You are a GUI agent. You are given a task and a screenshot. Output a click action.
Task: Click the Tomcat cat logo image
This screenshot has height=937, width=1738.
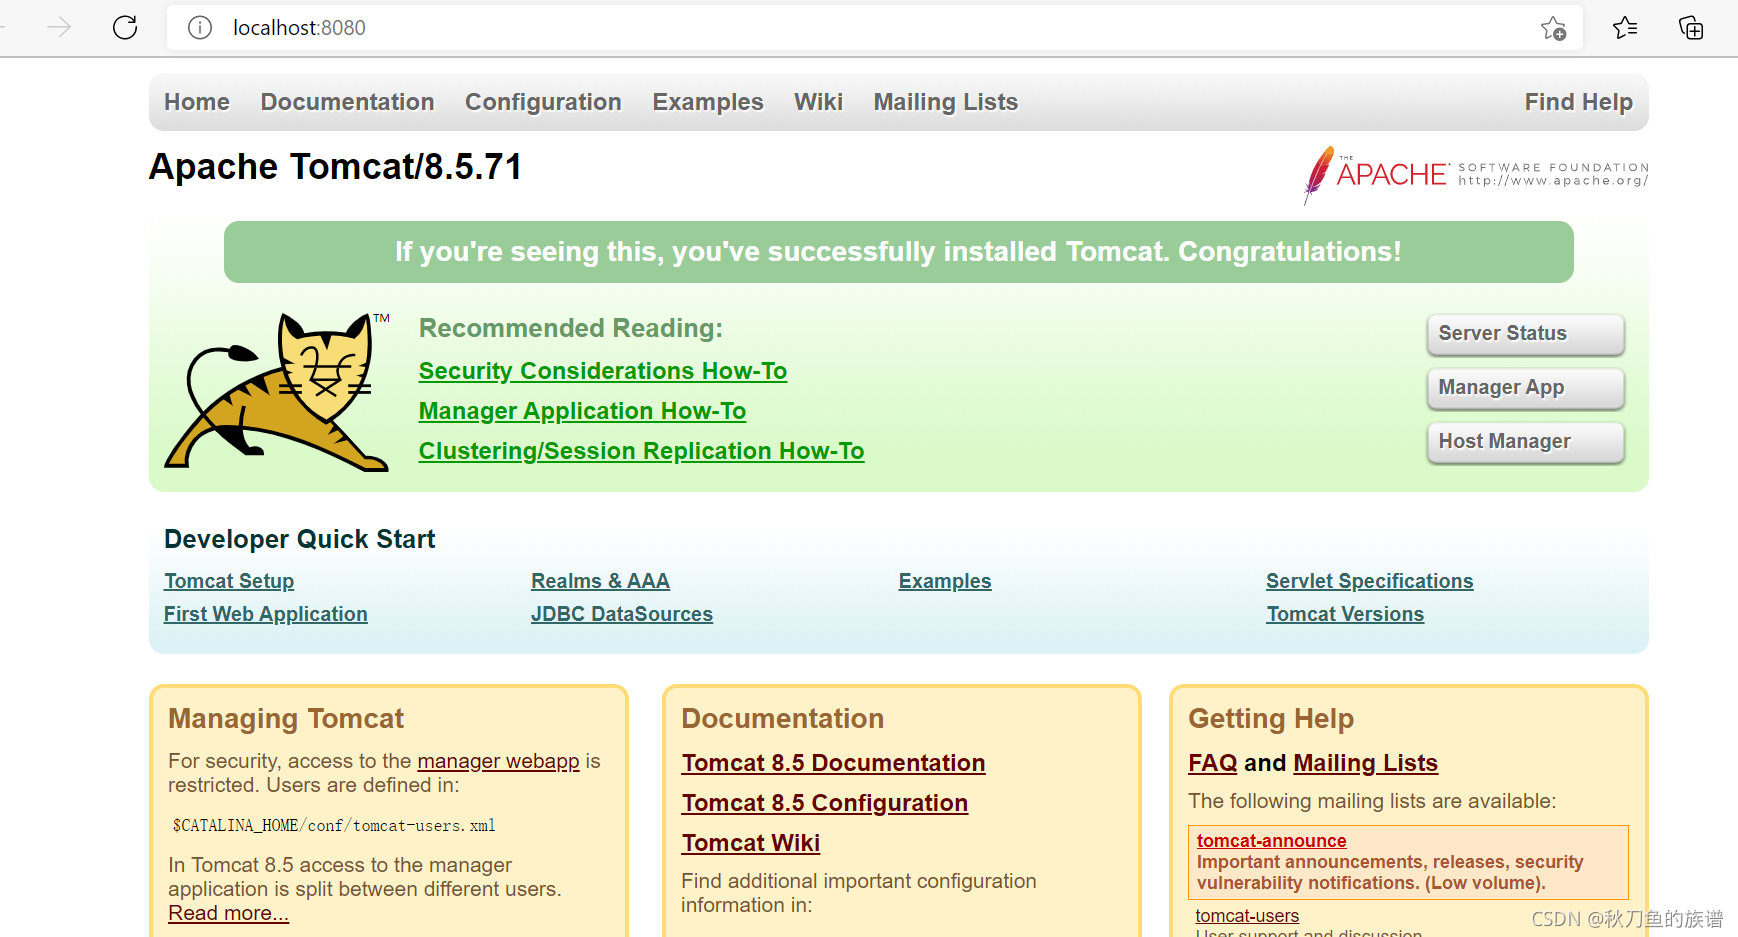[278, 391]
